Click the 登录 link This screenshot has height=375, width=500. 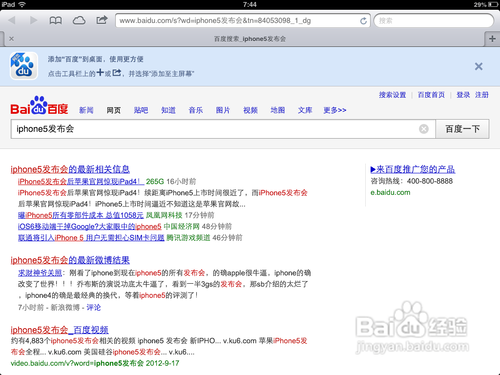point(463,95)
